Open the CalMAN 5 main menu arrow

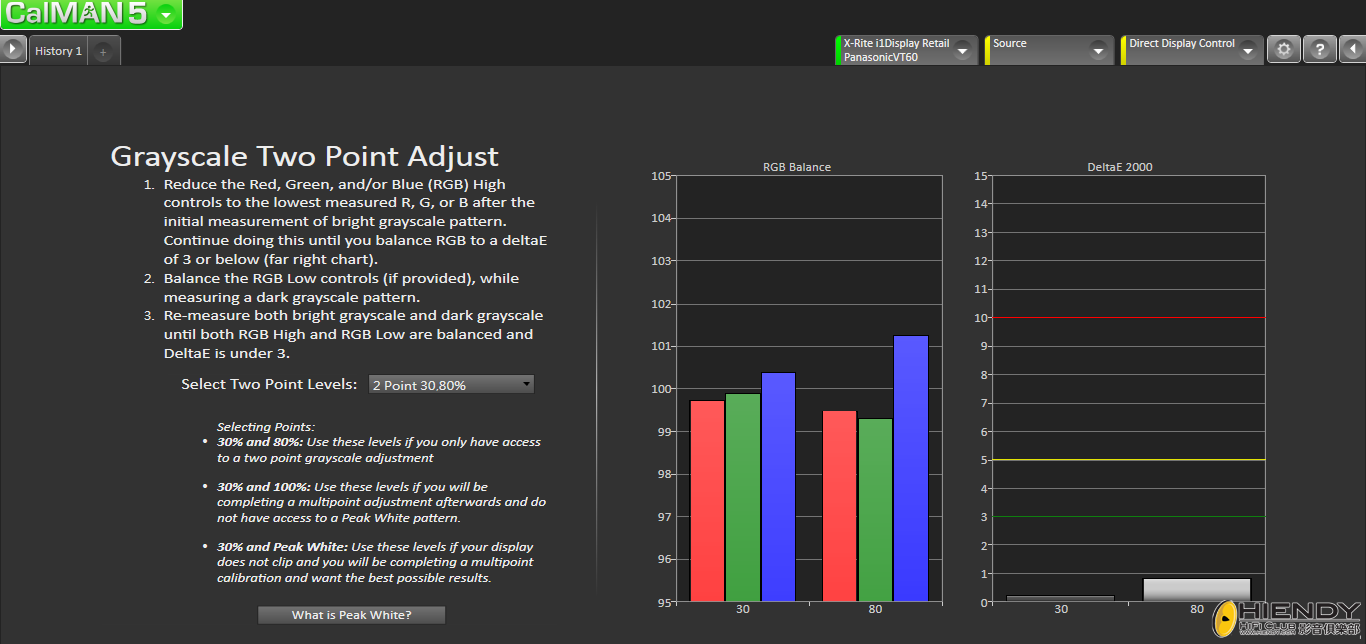click(166, 14)
